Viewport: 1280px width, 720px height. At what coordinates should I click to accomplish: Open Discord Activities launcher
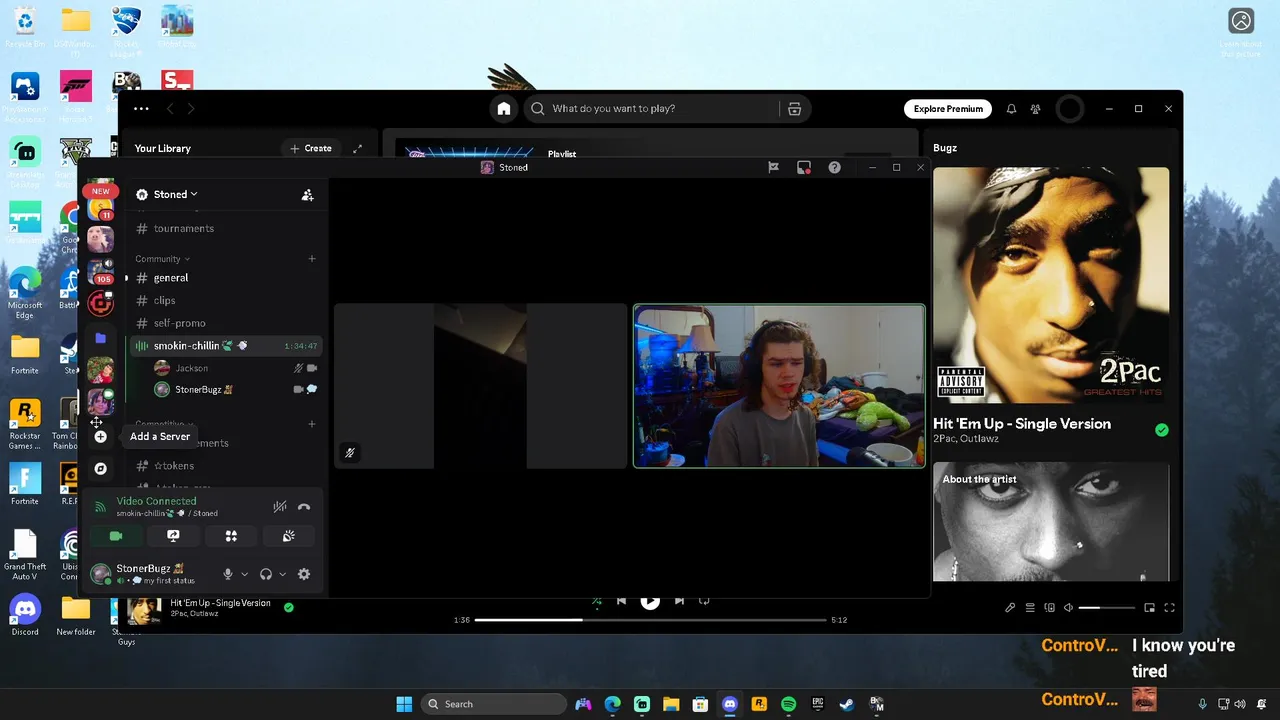(231, 536)
